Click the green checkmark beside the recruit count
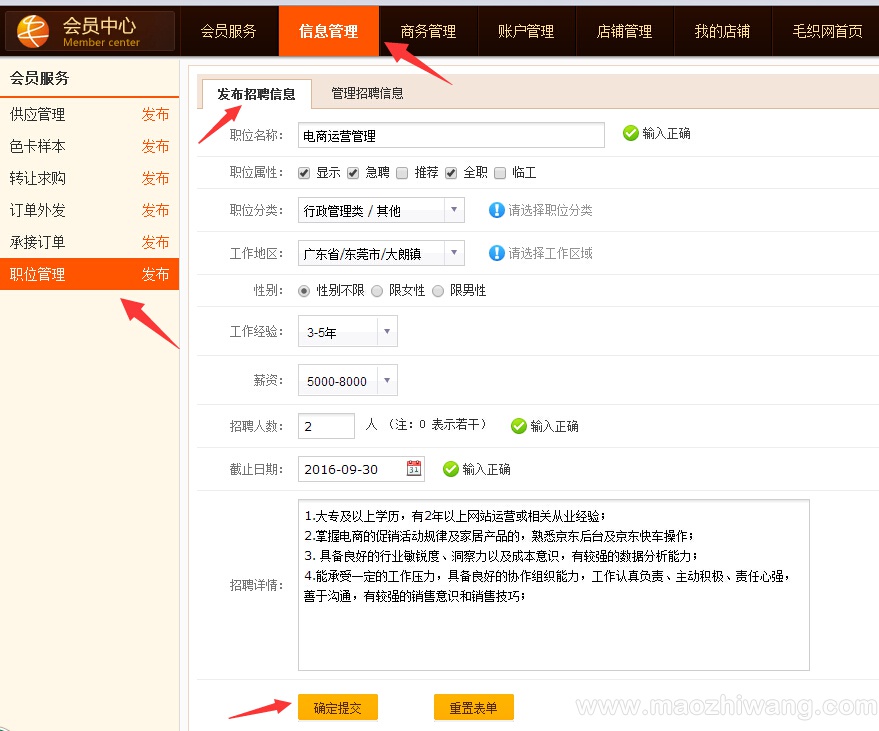Image resolution: width=879 pixels, height=731 pixels. point(518,426)
